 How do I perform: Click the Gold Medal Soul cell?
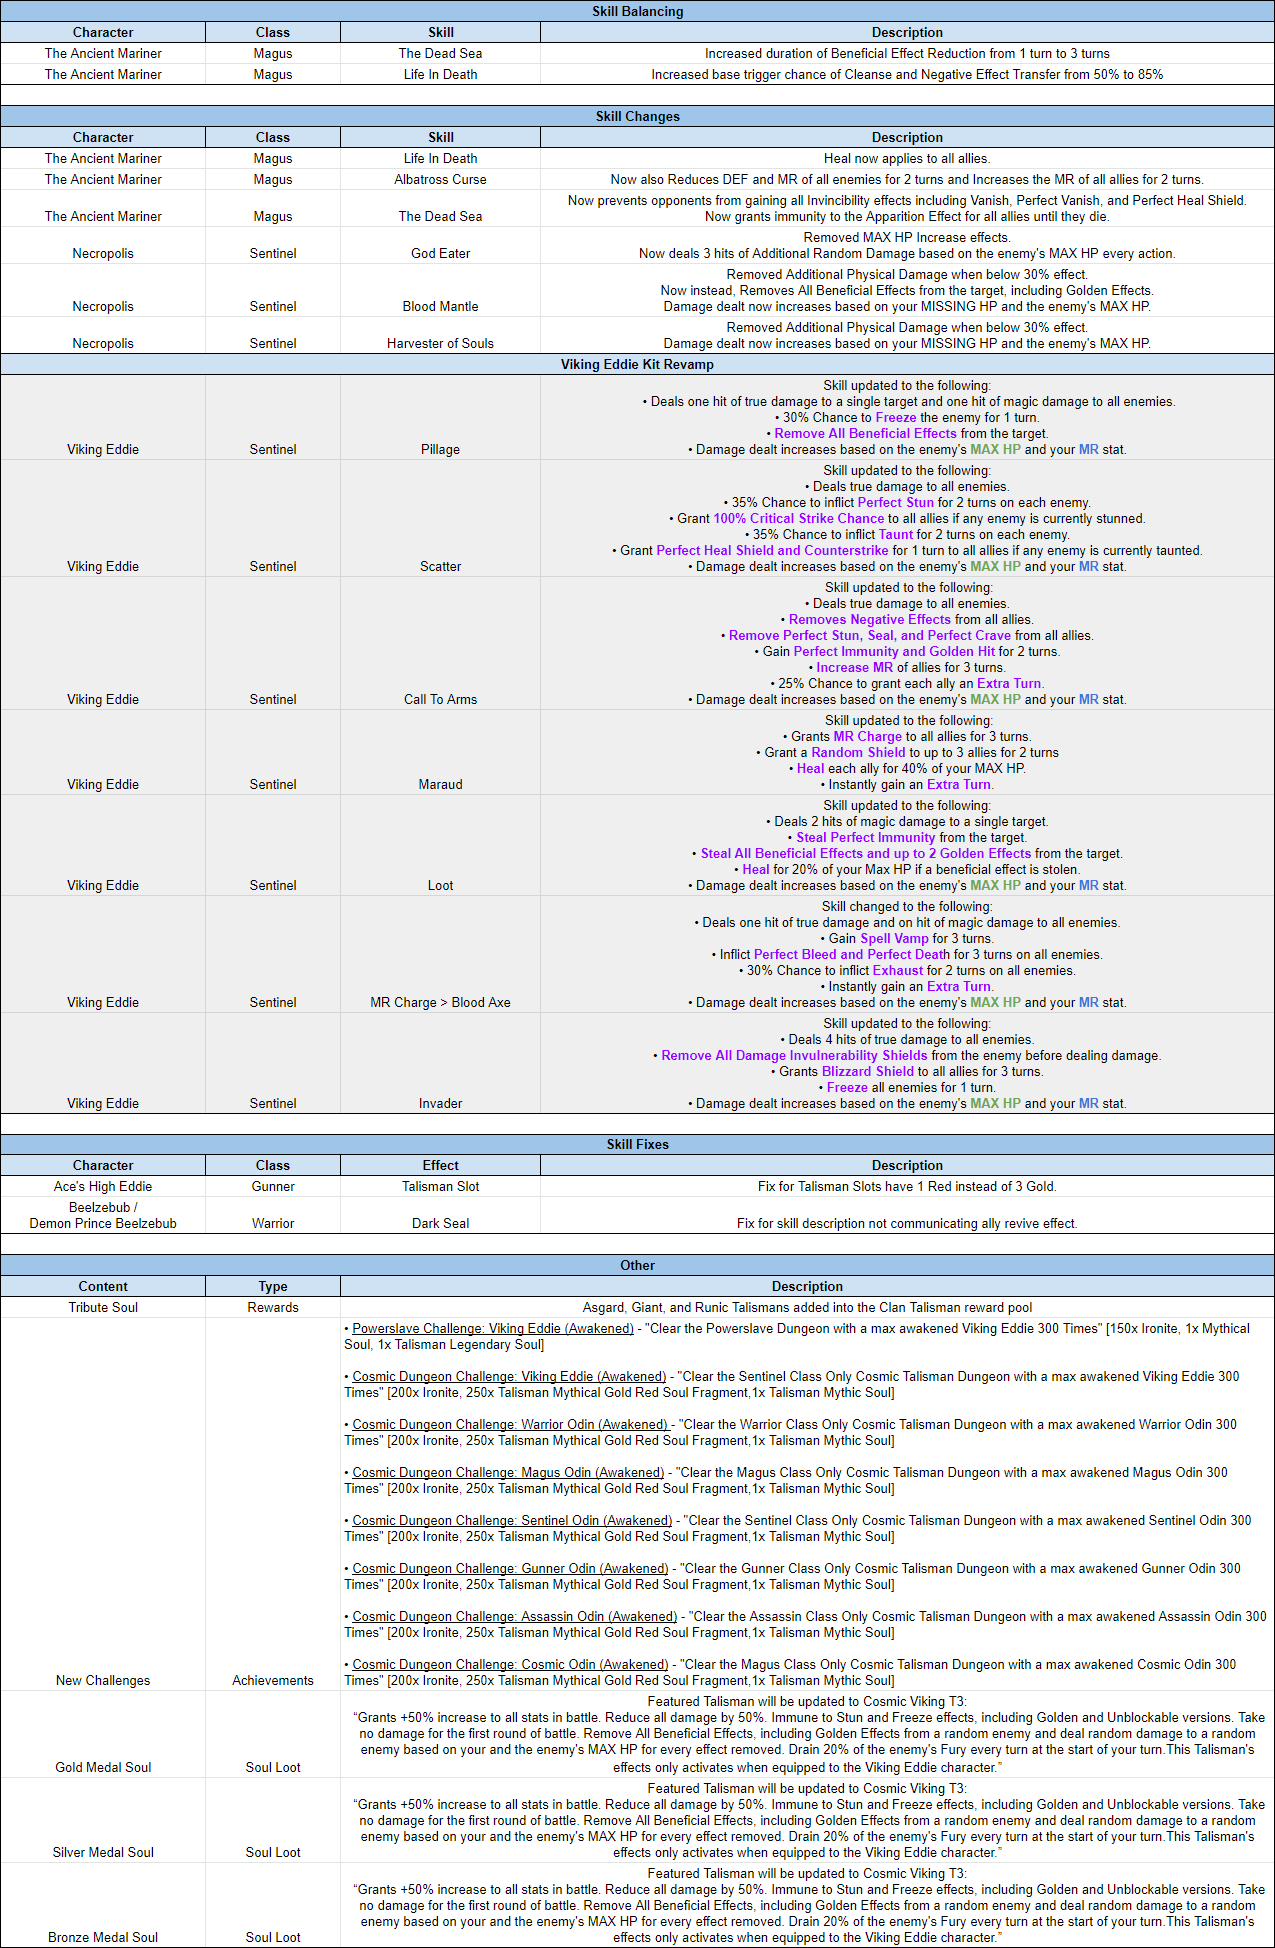[x=103, y=1767]
